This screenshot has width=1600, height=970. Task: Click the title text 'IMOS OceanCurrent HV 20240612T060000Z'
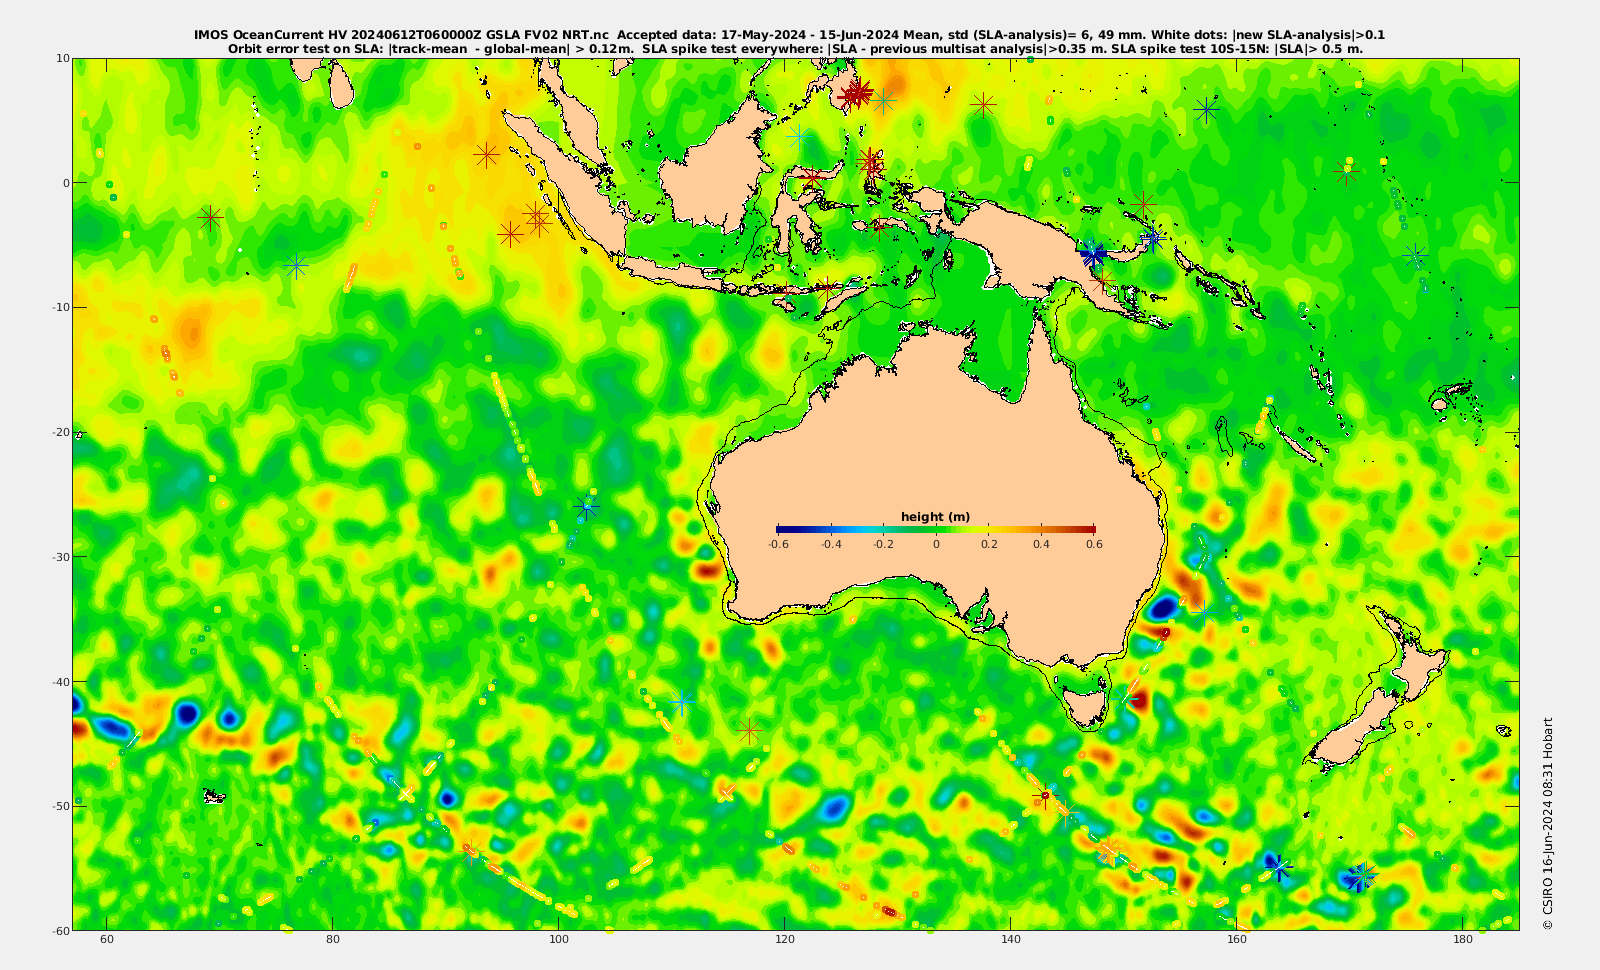338,35
